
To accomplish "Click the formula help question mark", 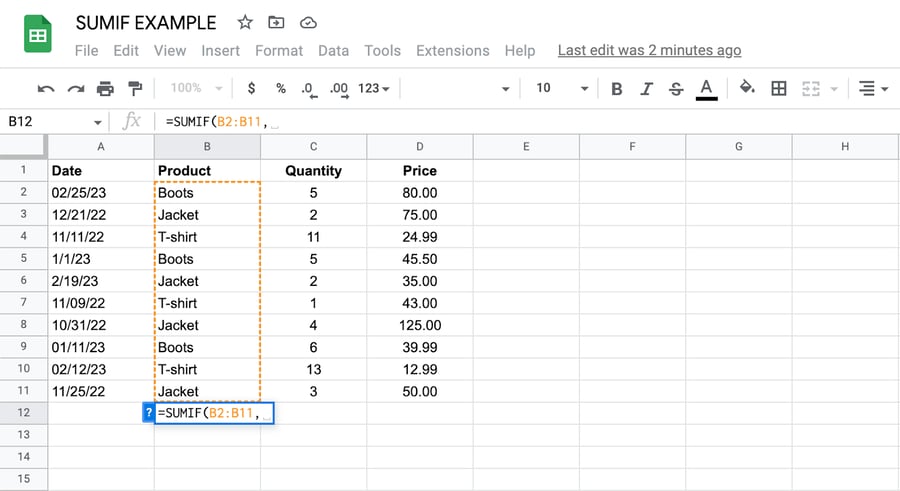I will tap(148, 412).
